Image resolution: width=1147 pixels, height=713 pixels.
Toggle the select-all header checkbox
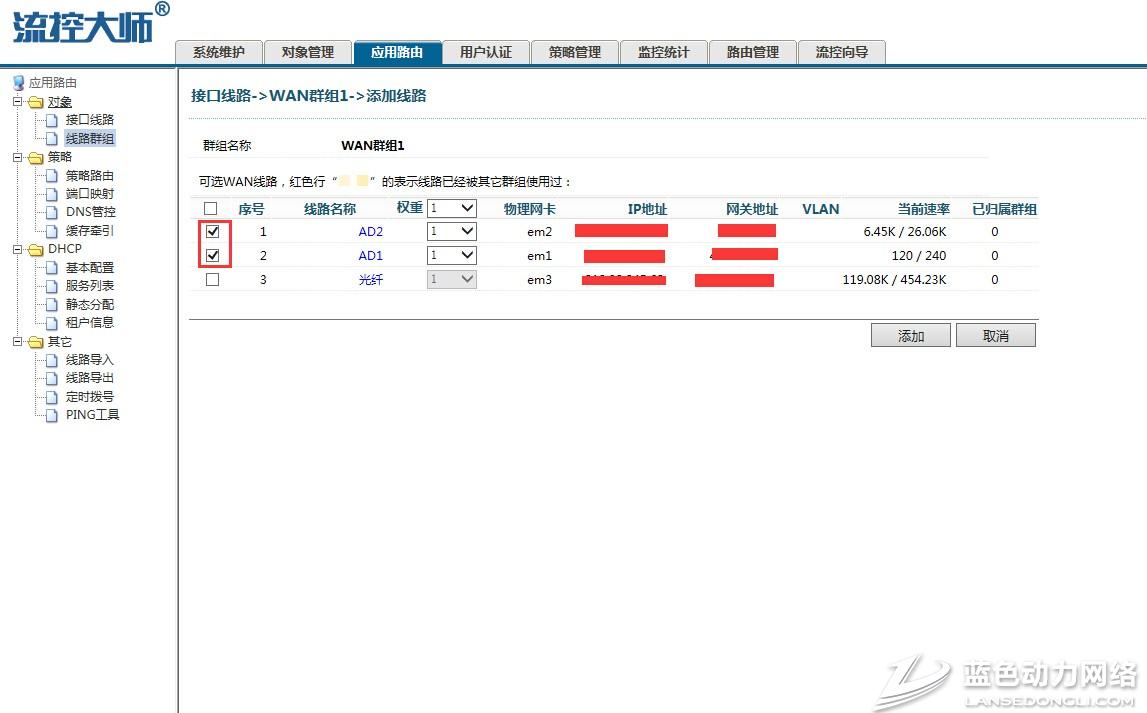[210, 209]
